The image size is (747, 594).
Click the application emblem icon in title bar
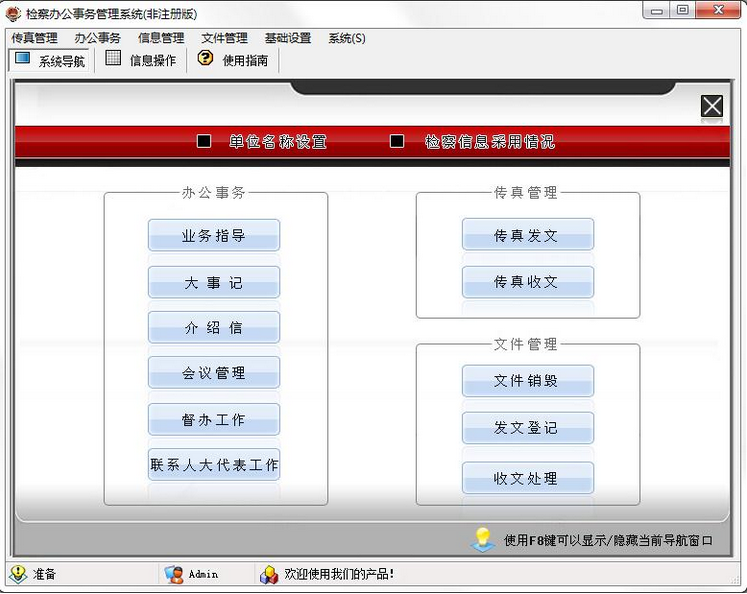coord(13,14)
